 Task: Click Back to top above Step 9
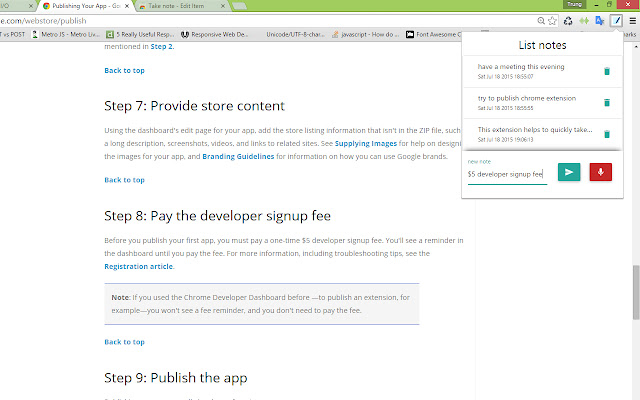tap(124, 342)
